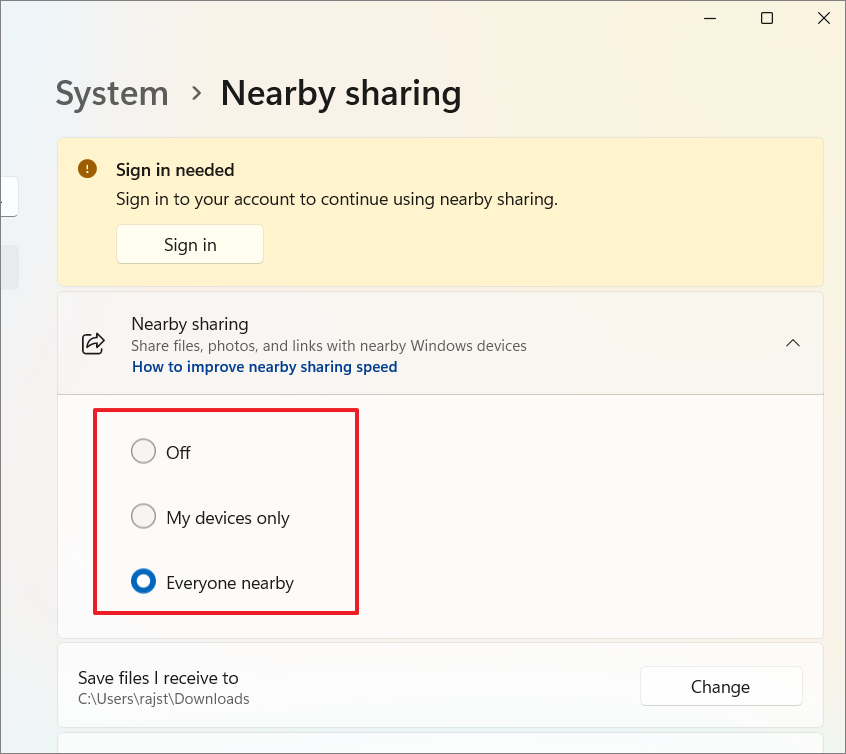Viewport: 846px width, 754px height.
Task: Click the Nearby sharing share icon
Action: (x=93, y=343)
